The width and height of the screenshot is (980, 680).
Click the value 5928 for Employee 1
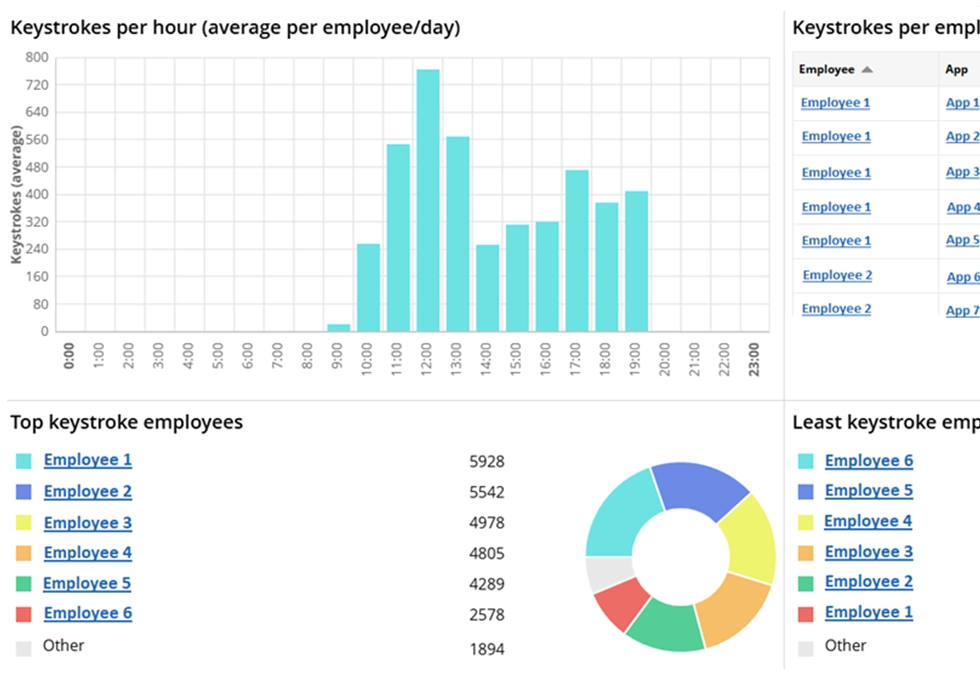487,462
